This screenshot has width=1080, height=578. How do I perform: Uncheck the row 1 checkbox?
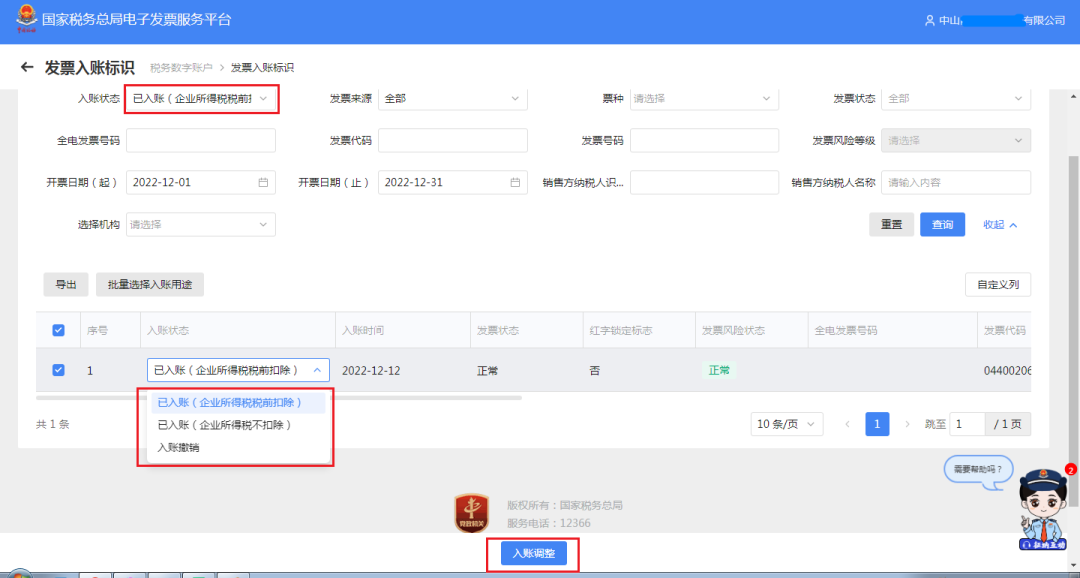pyautogui.click(x=58, y=370)
